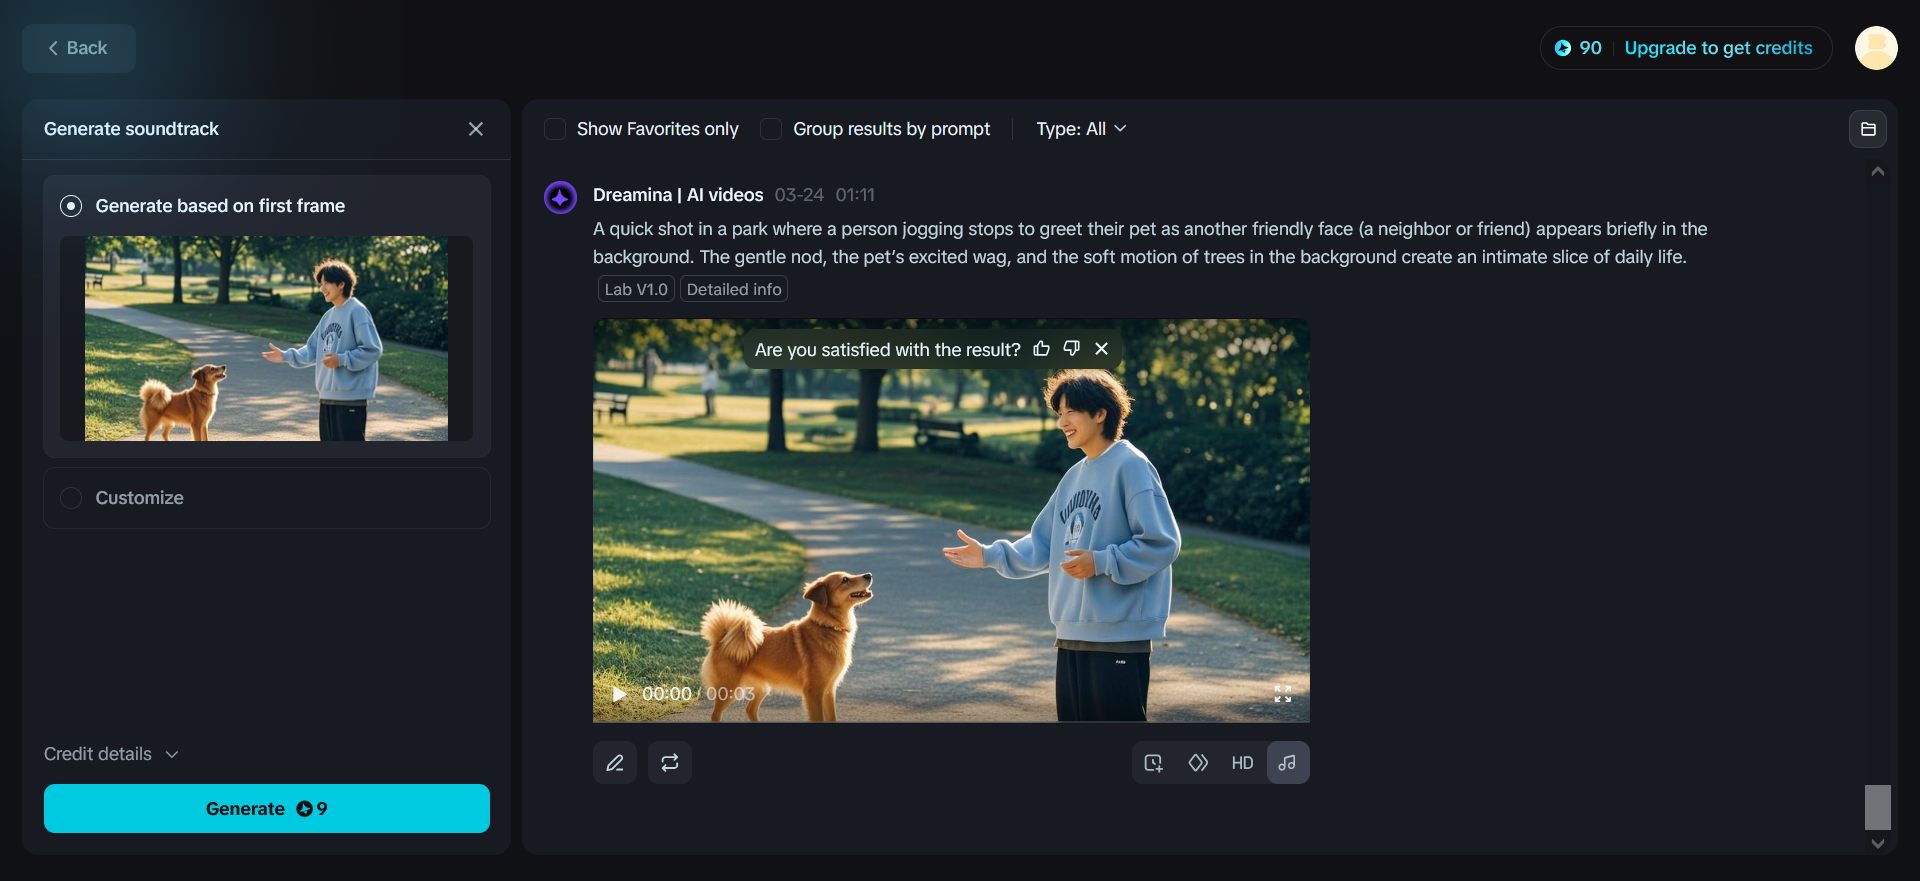Screen dimensions: 1920x881
Task: Click the edit prompt pencil icon
Action: click(615, 763)
